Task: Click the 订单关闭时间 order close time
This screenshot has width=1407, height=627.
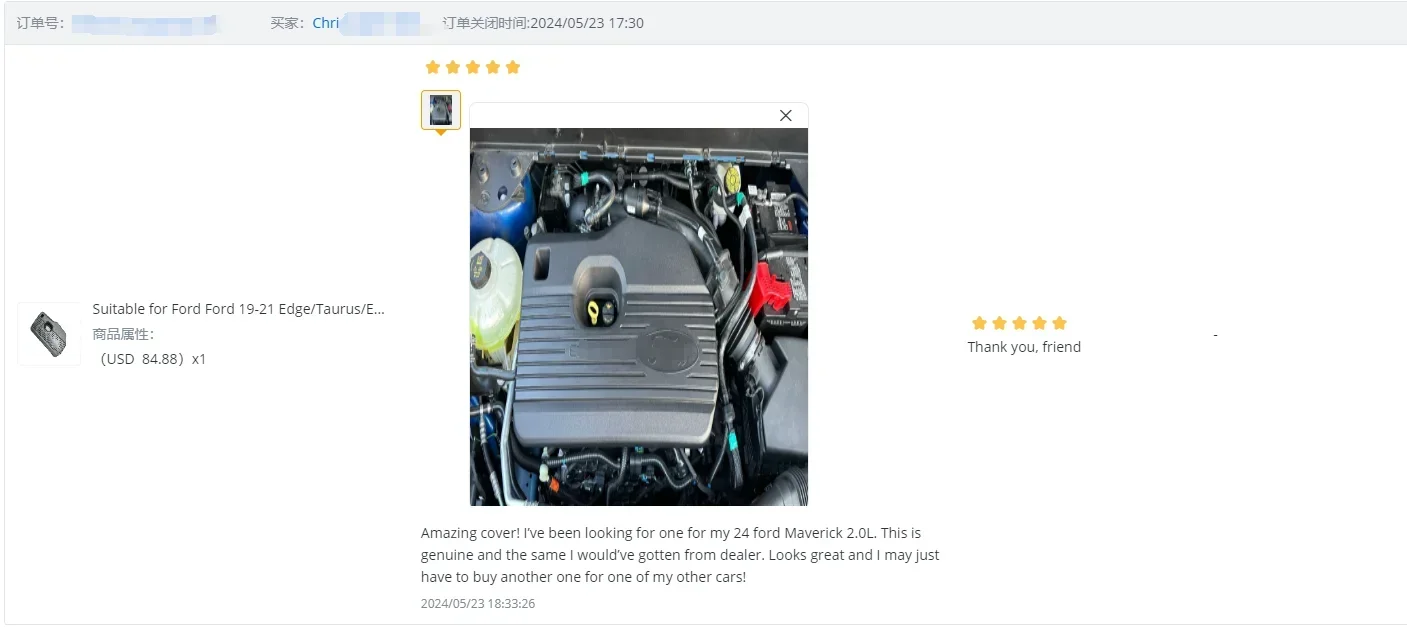Action: pos(543,23)
